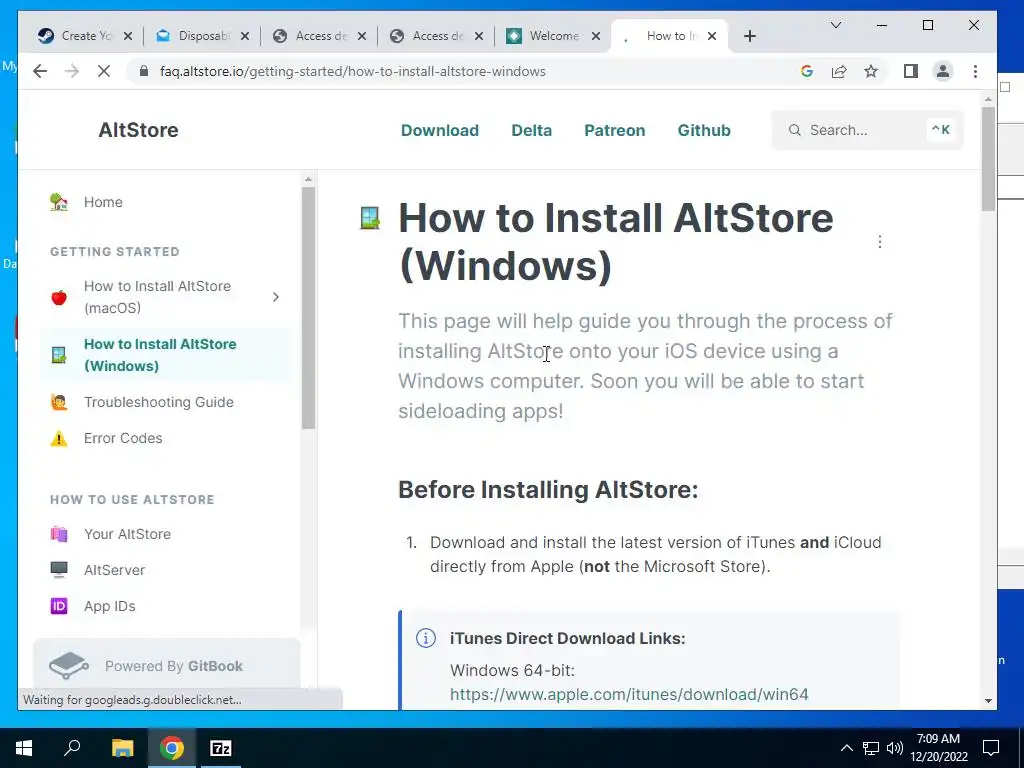The height and width of the screenshot is (768, 1024).
Task: Open the notification center
Action: click(991, 748)
